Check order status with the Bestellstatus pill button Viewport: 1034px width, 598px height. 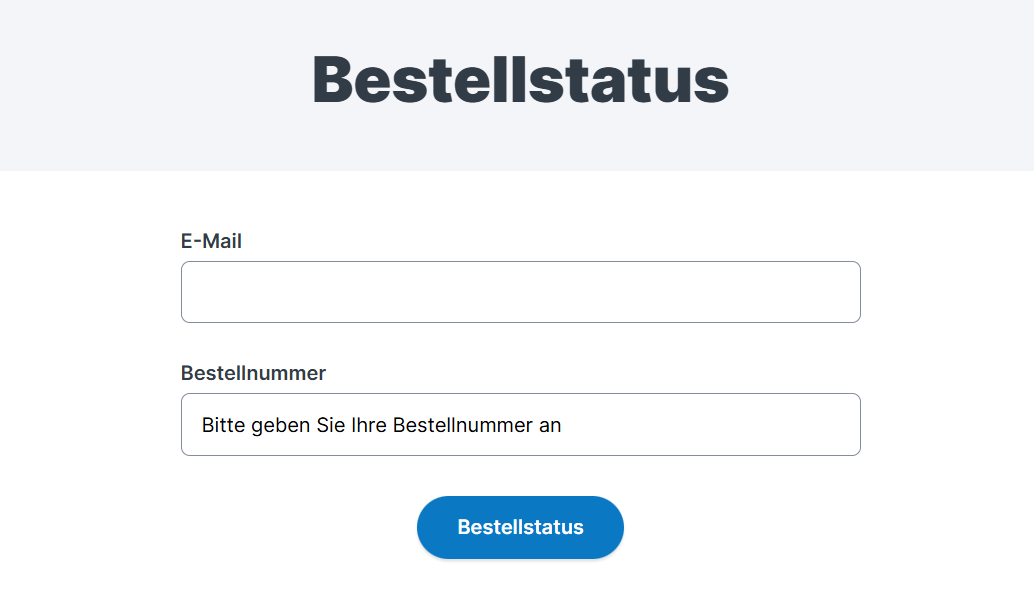pos(520,527)
